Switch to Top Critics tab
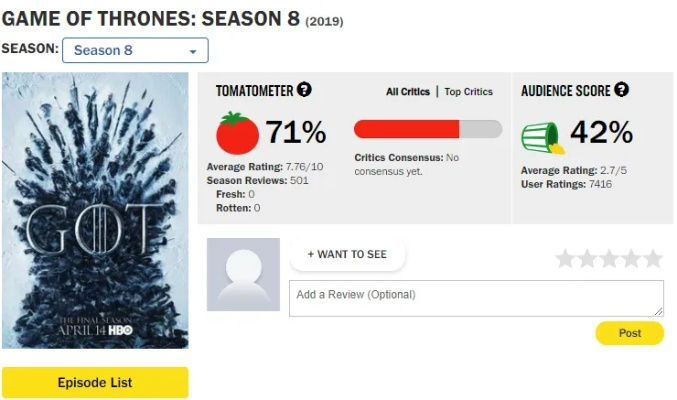The image size is (677, 400). 468,92
